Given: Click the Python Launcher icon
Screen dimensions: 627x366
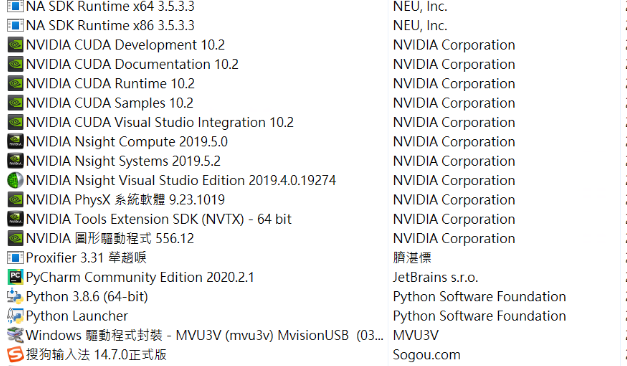Looking at the screenshot, I should point(15,316).
